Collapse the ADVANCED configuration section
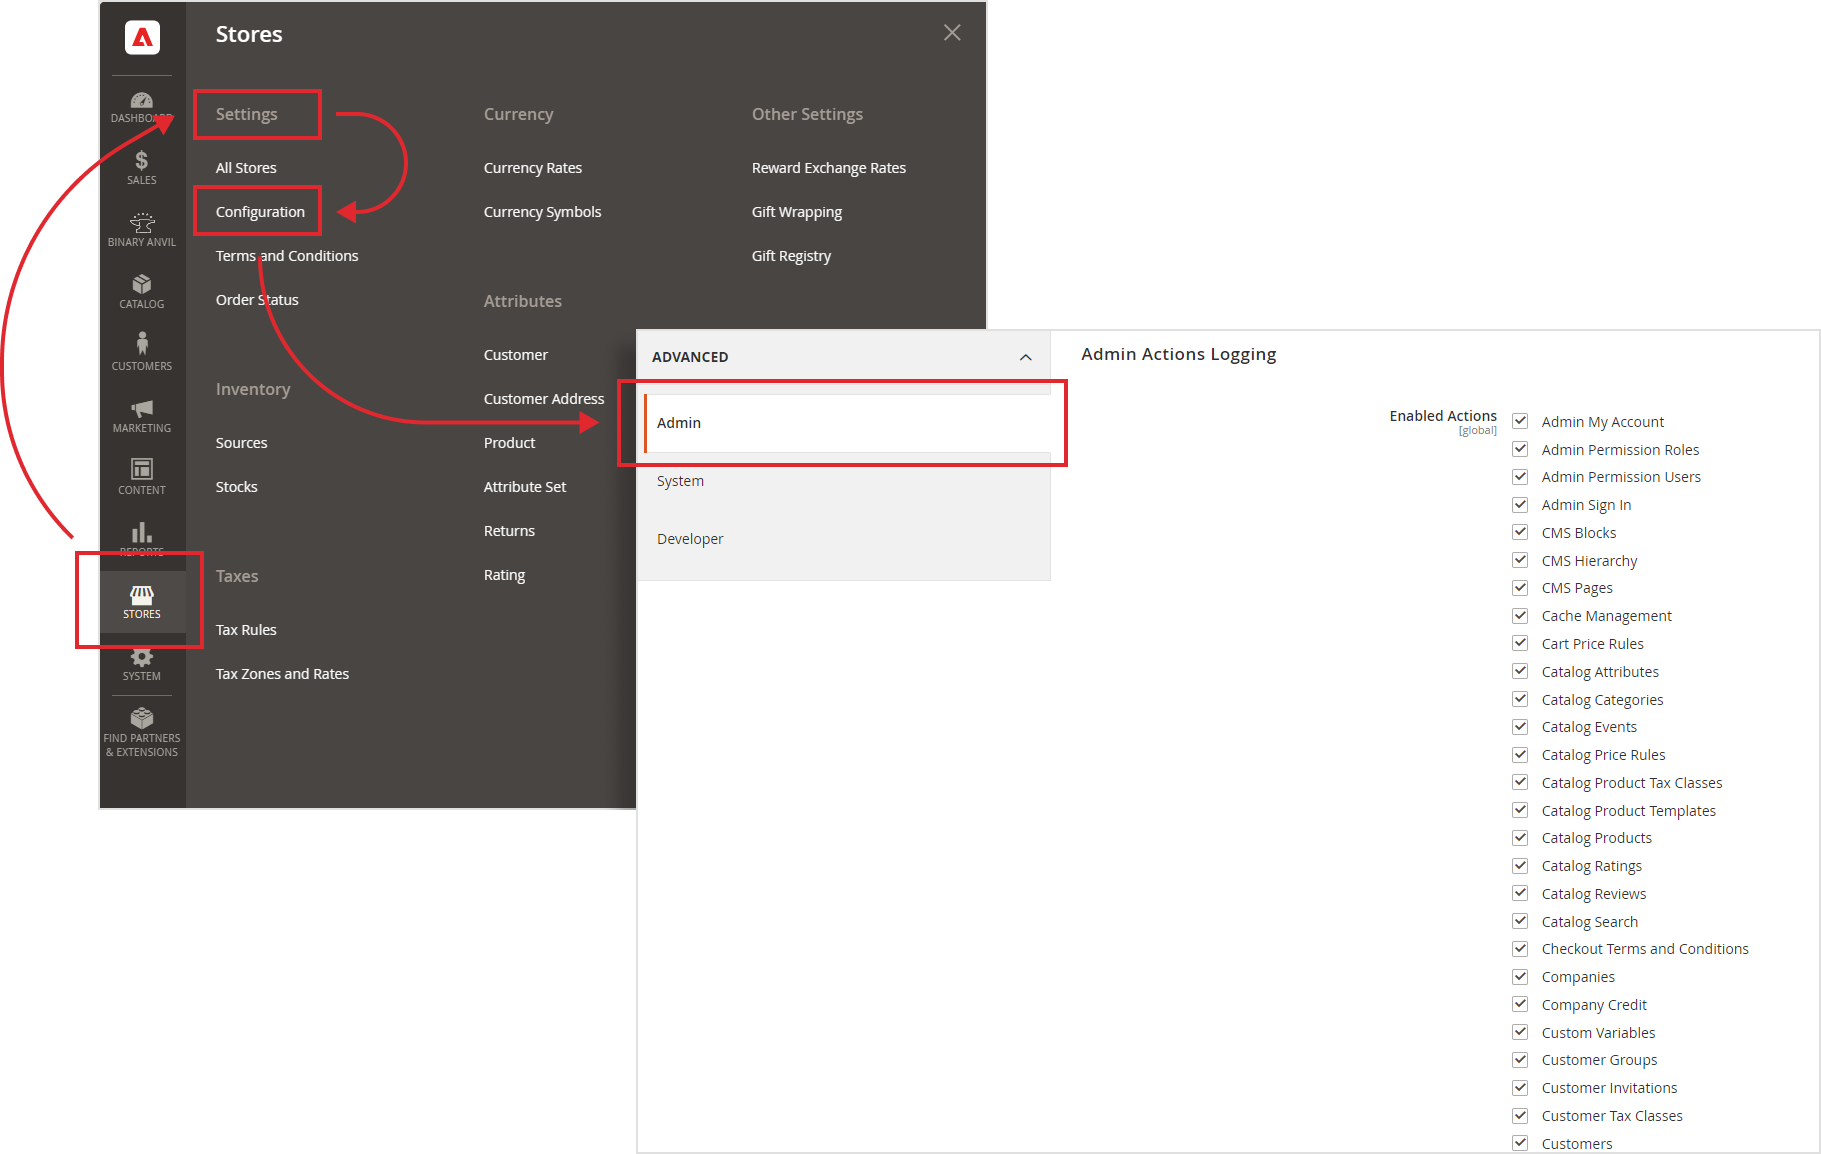The width and height of the screenshot is (1821, 1154). (x=1025, y=357)
